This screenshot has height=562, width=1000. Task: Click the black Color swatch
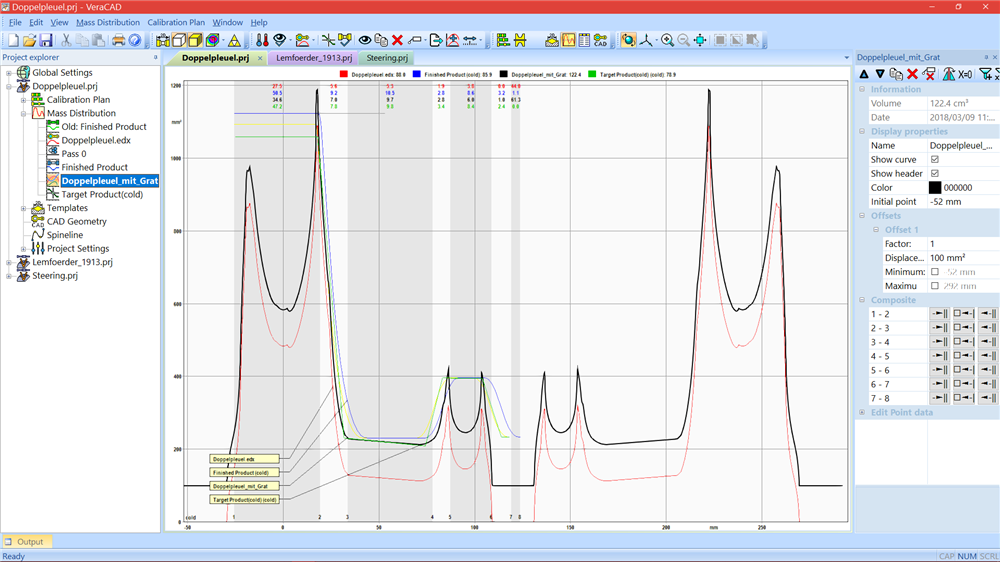point(935,188)
